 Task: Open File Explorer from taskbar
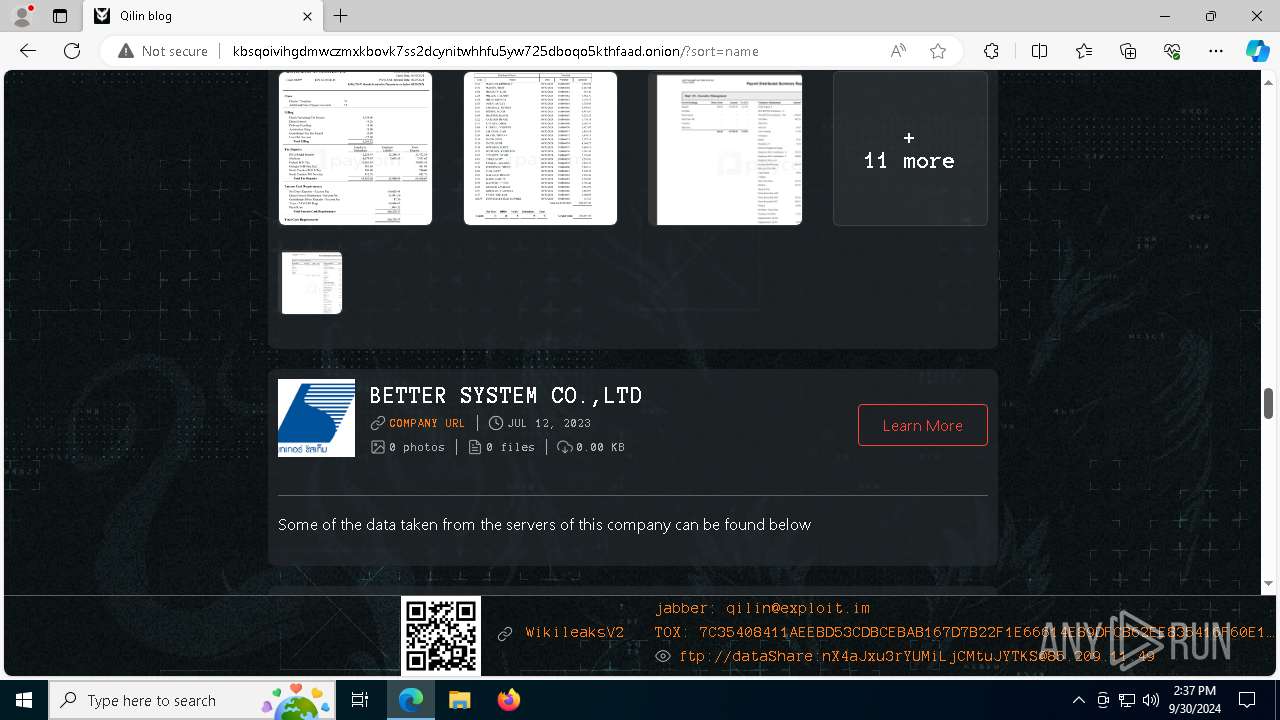[x=459, y=700]
